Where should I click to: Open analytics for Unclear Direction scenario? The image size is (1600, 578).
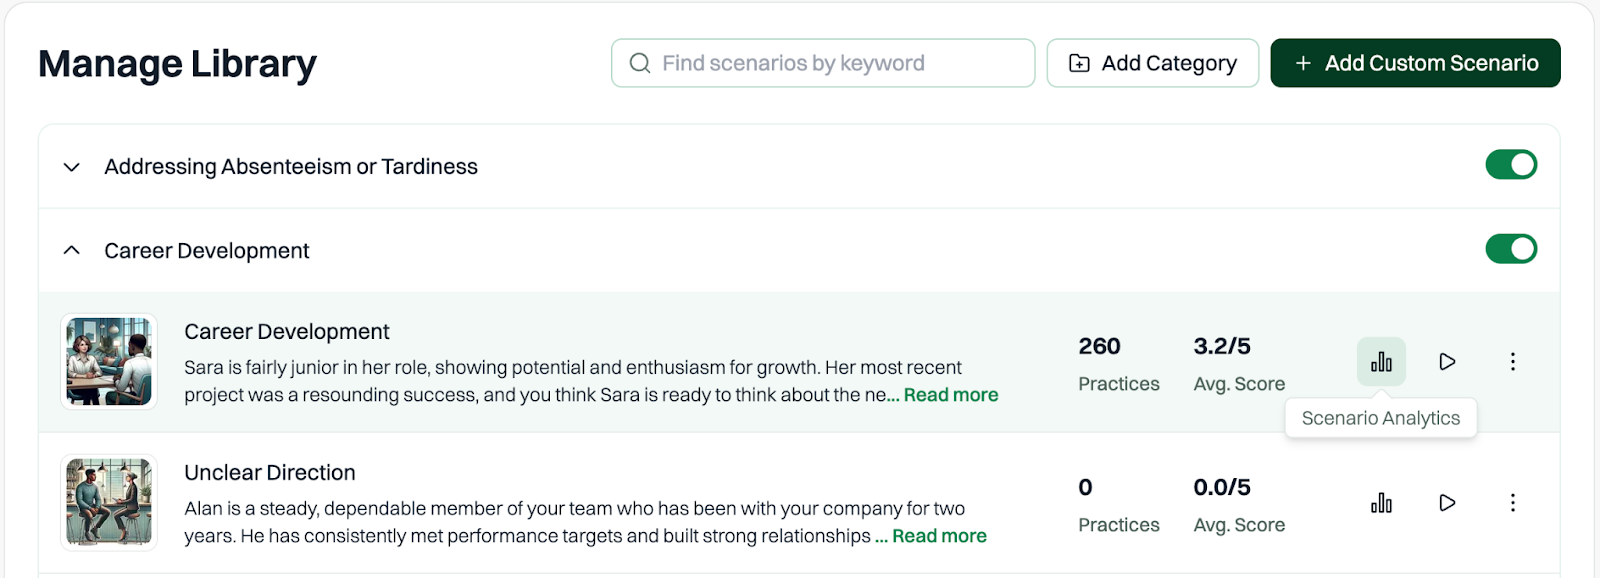tap(1381, 503)
